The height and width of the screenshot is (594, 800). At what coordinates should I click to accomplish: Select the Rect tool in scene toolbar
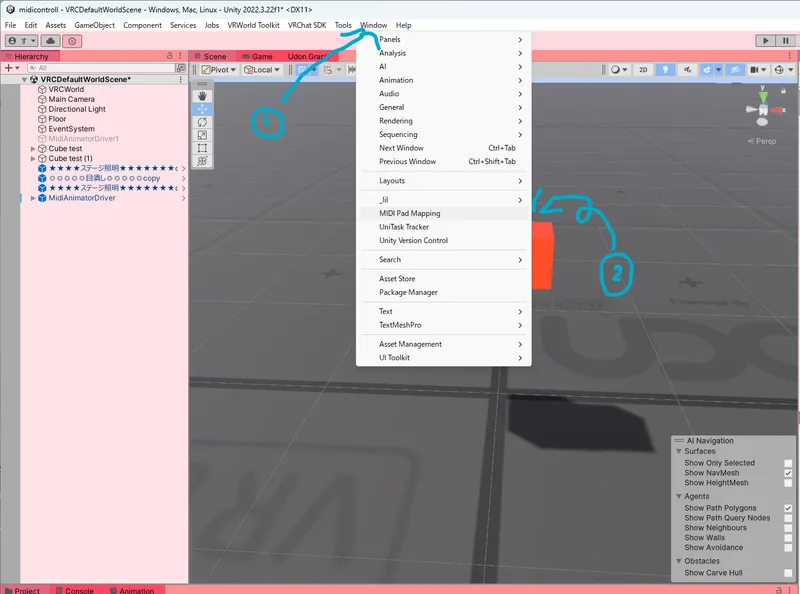click(202, 148)
